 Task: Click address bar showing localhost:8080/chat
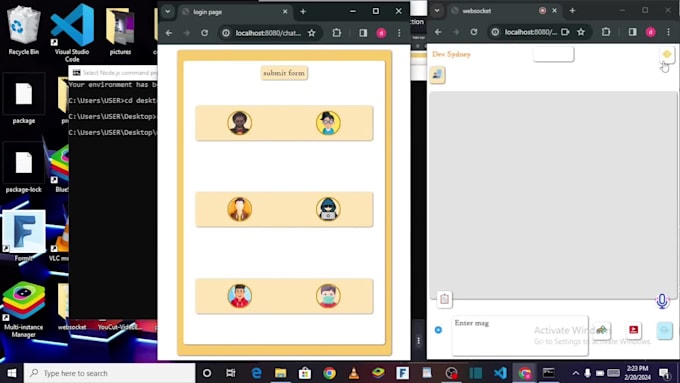(x=268, y=33)
